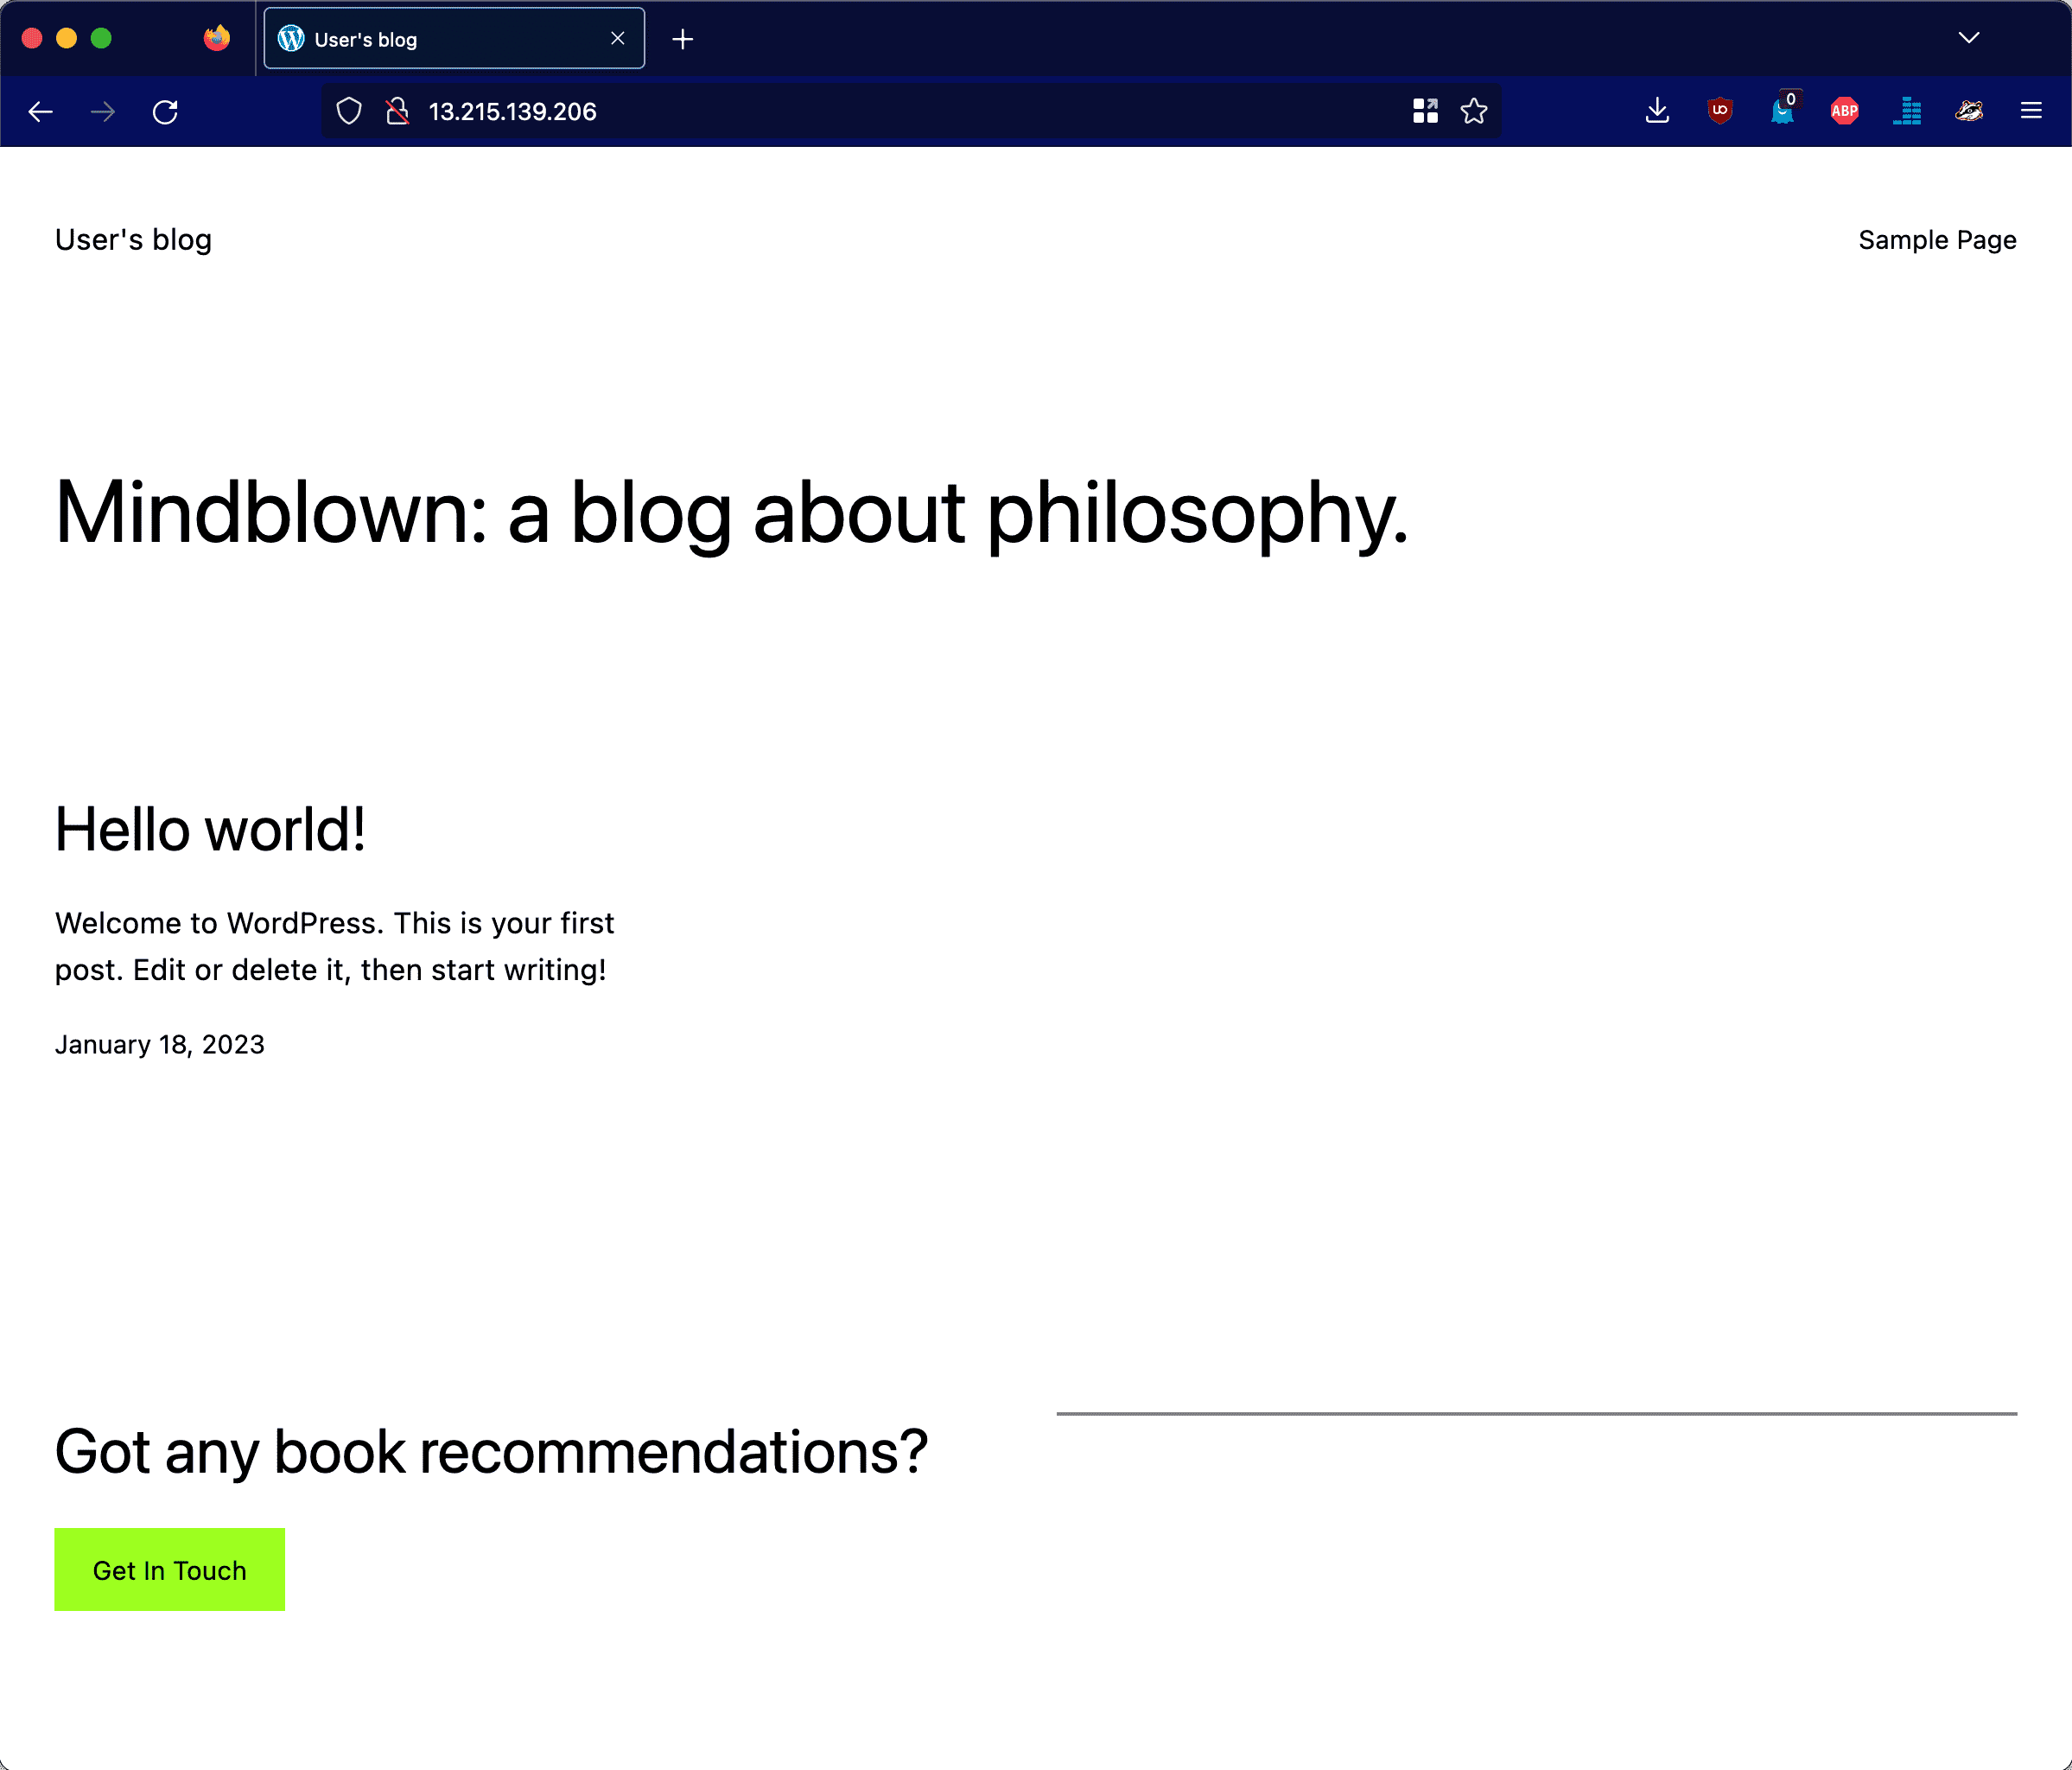Bookmark this page with the star icon
This screenshot has height=1770, width=2072.
1474,111
